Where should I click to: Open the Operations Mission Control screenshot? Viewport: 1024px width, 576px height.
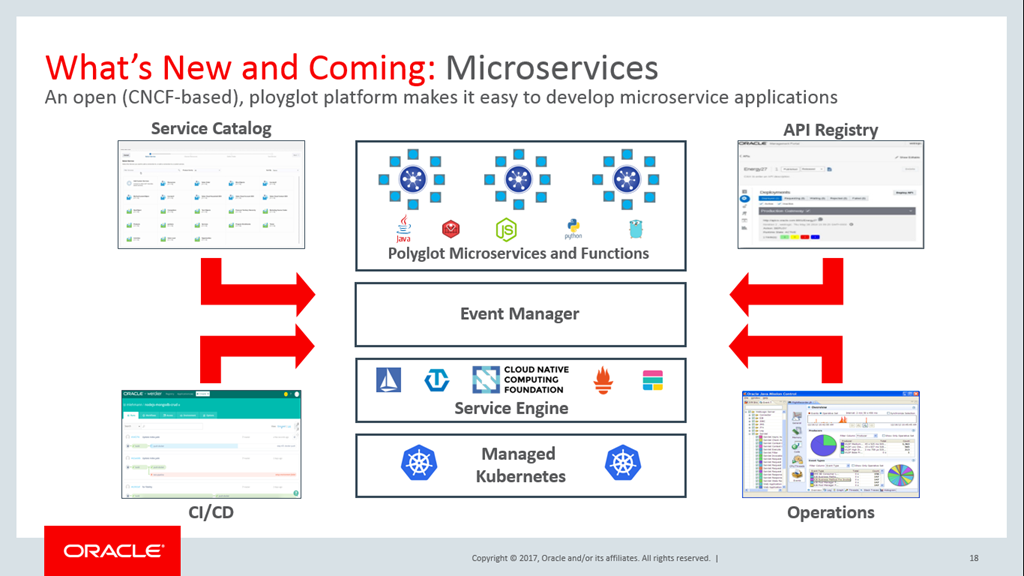click(x=830, y=444)
